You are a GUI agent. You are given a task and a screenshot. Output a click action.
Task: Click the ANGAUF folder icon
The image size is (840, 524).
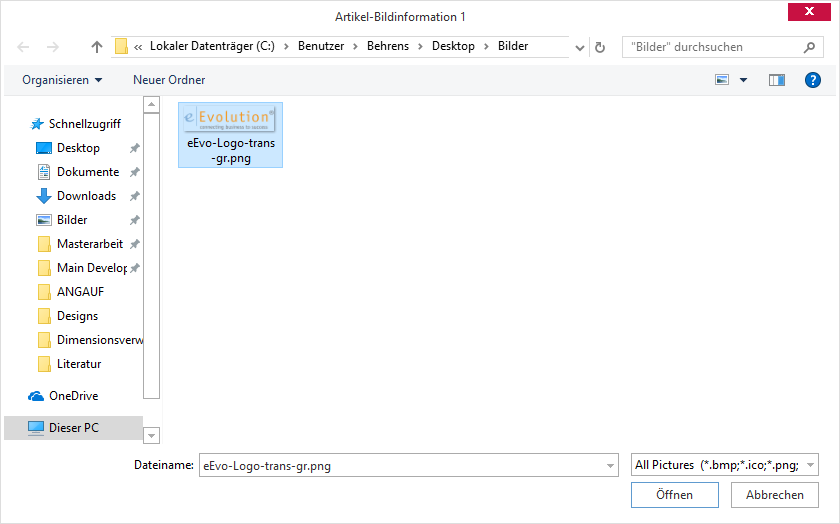[x=44, y=292]
